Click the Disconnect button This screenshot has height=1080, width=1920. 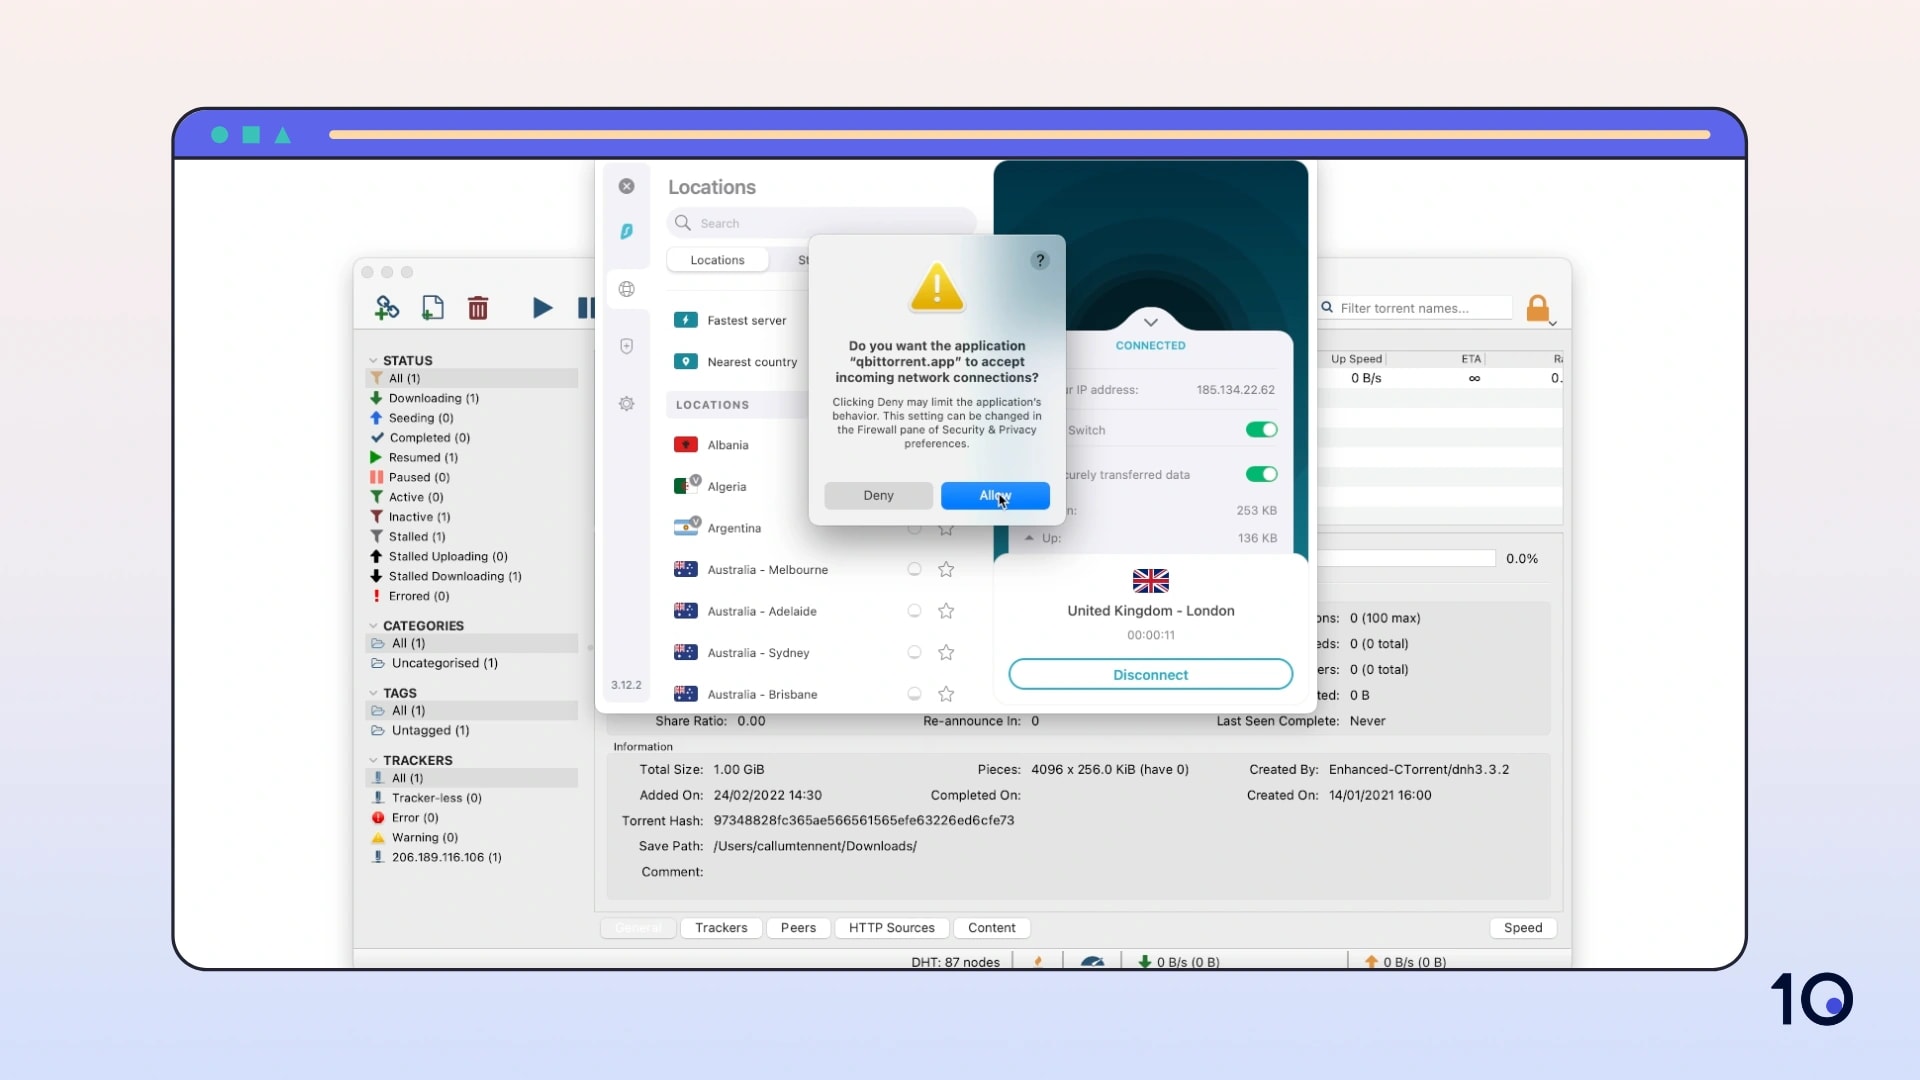(x=1150, y=675)
